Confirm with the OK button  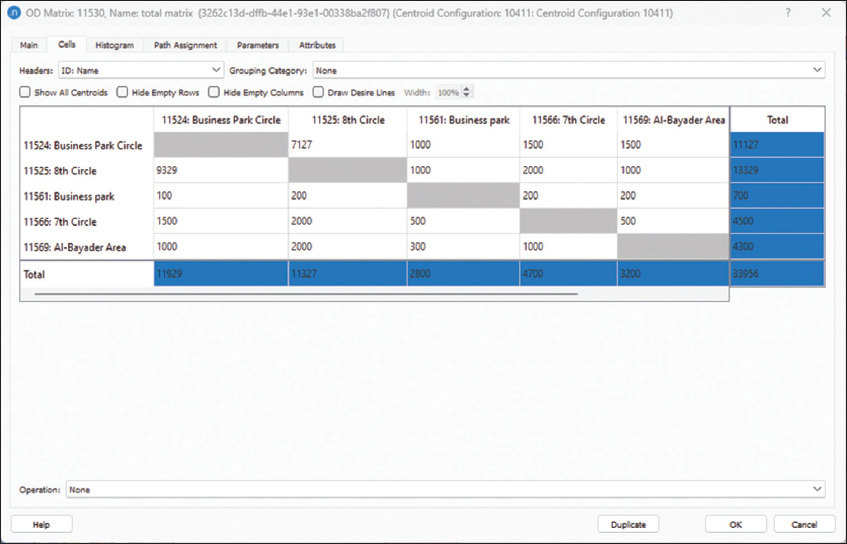(735, 524)
